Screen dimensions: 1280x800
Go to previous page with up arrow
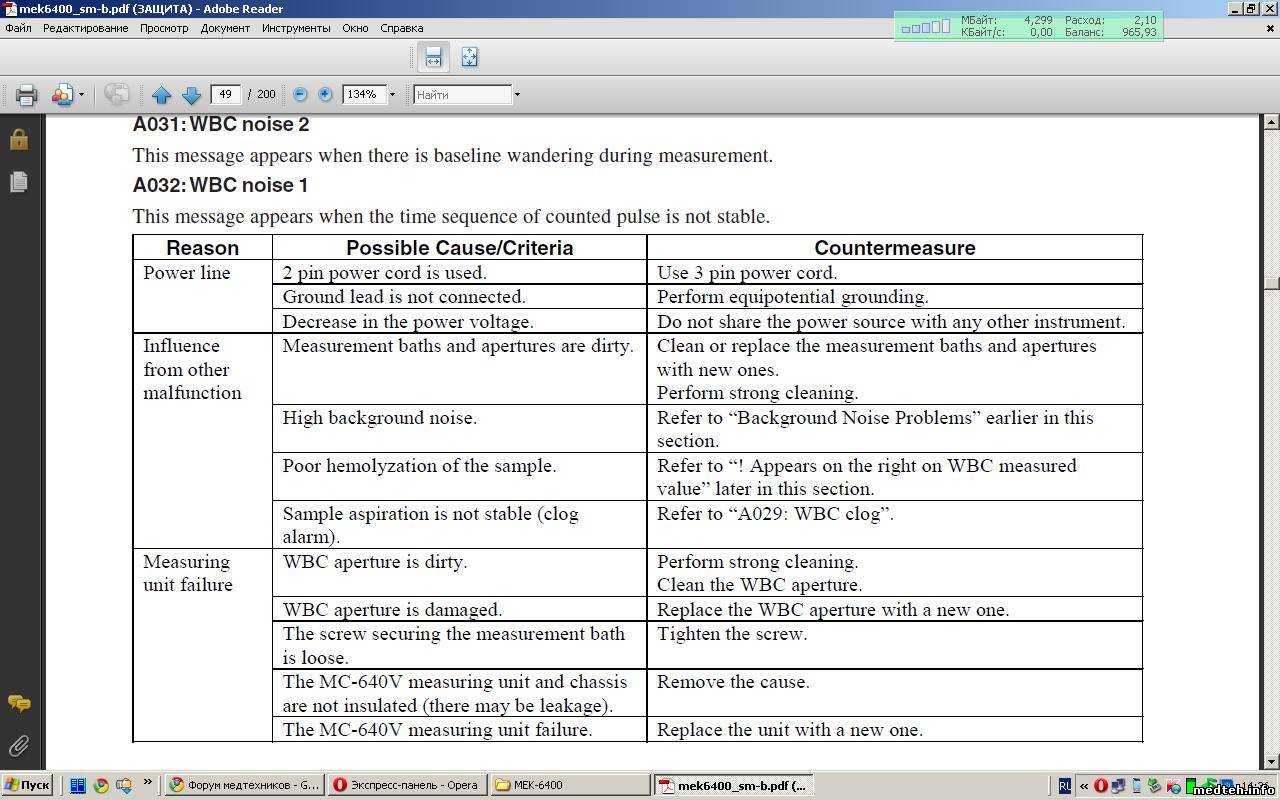[x=162, y=95]
